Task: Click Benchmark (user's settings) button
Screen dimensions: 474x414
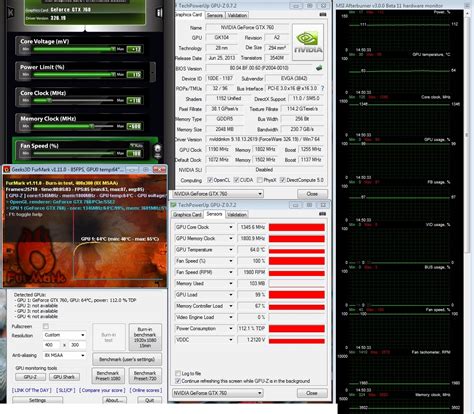Action: pyautogui.click(x=127, y=359)
